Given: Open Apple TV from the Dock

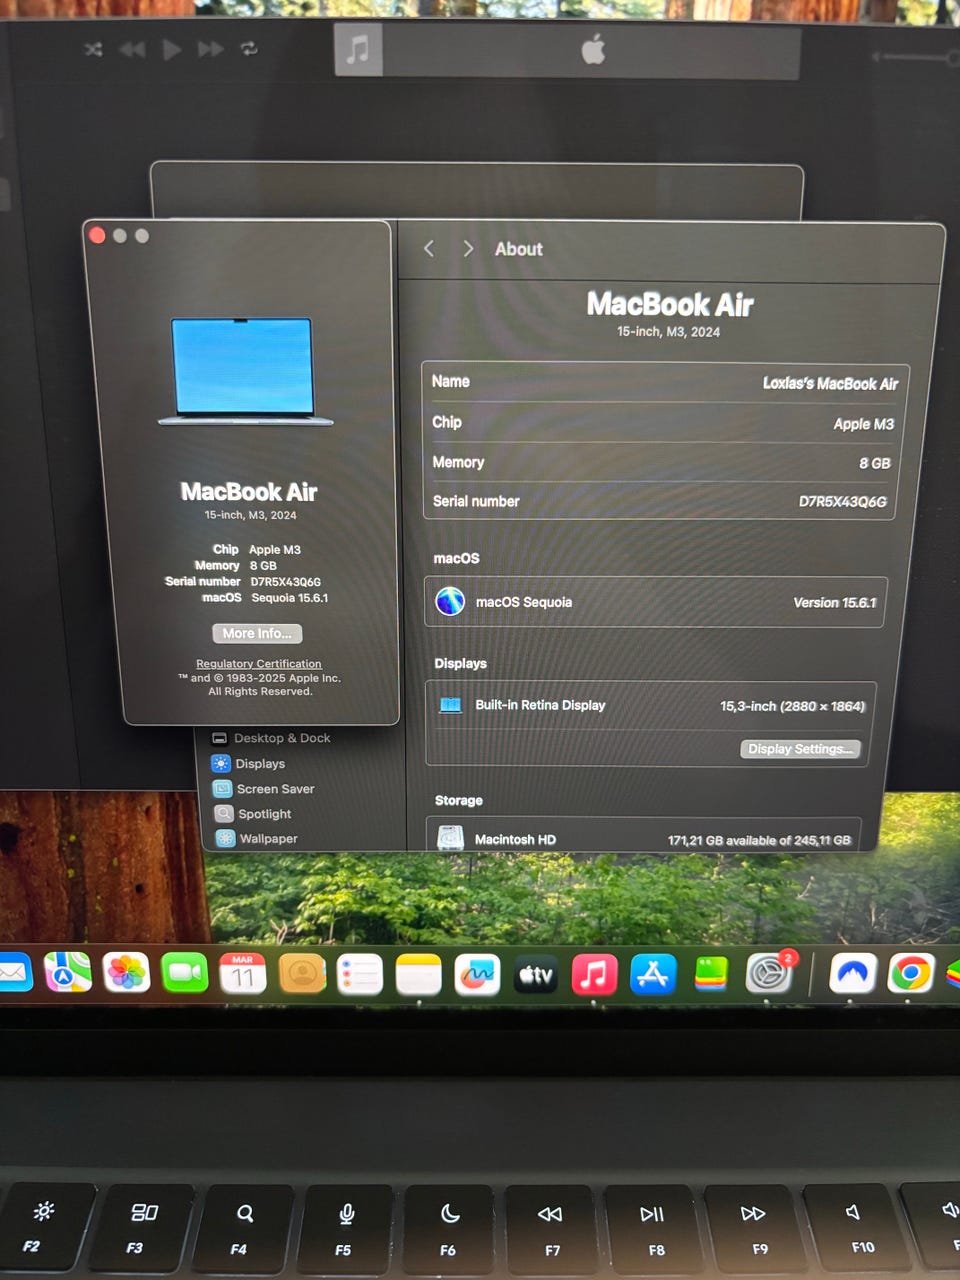Looking at the screenshot, I should [x=536, y=974].
